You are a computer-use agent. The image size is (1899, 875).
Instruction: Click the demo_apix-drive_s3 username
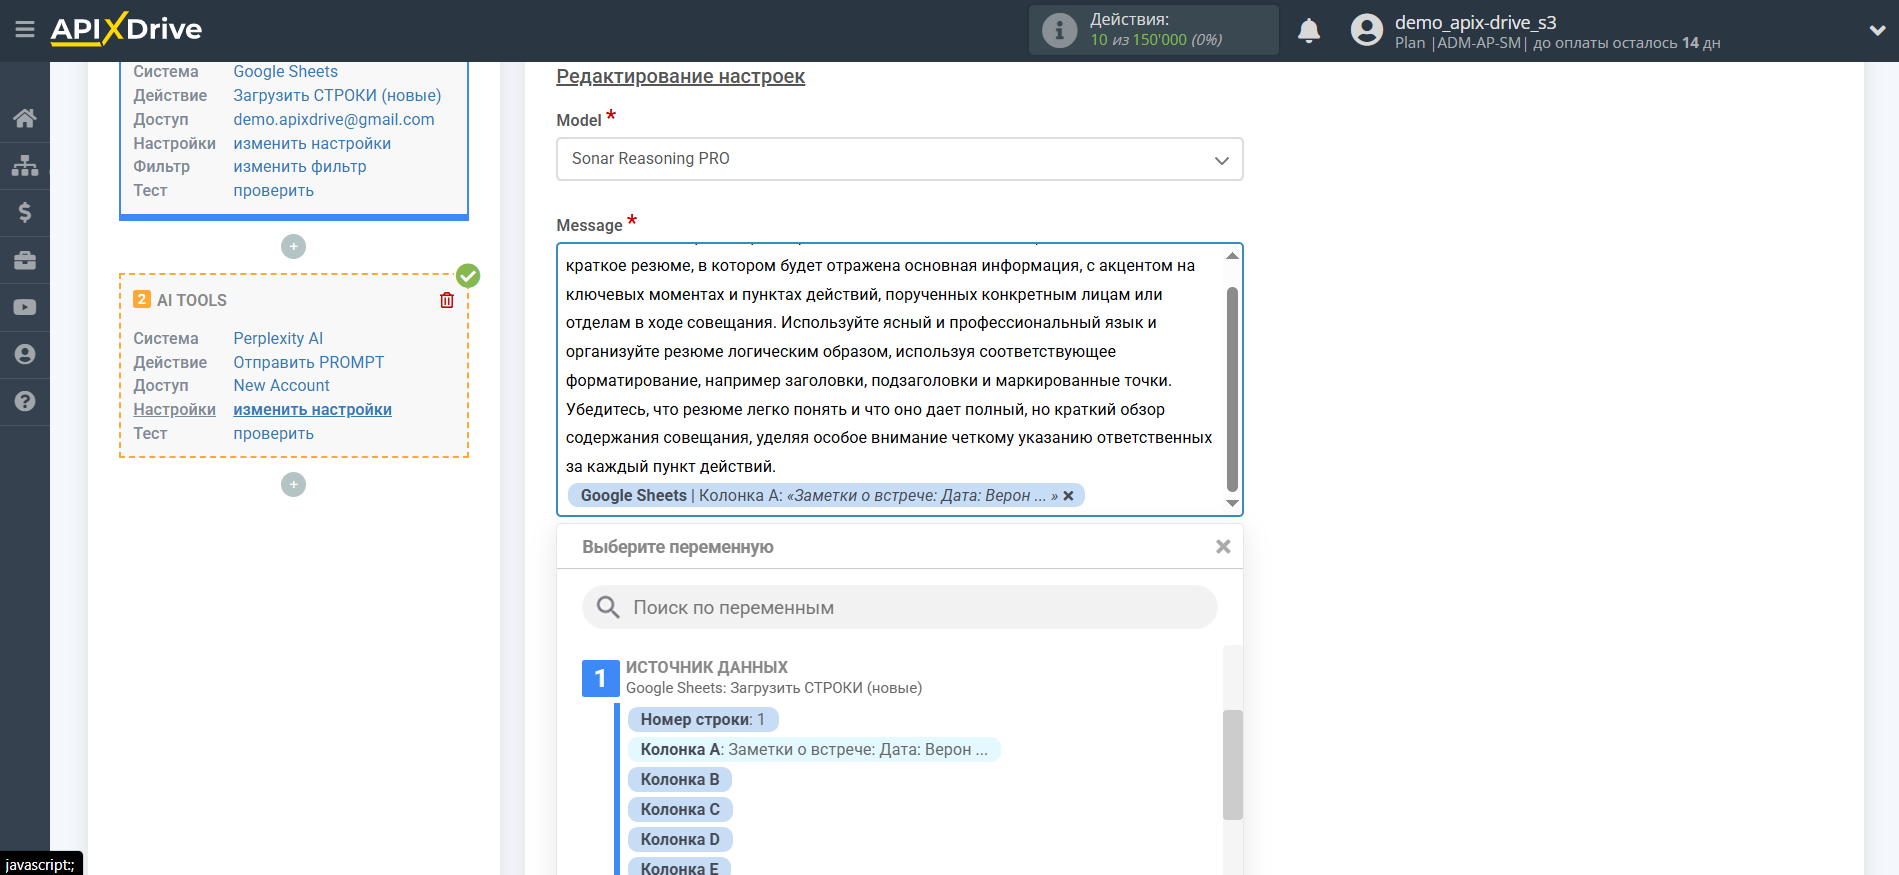(1475, 22)
